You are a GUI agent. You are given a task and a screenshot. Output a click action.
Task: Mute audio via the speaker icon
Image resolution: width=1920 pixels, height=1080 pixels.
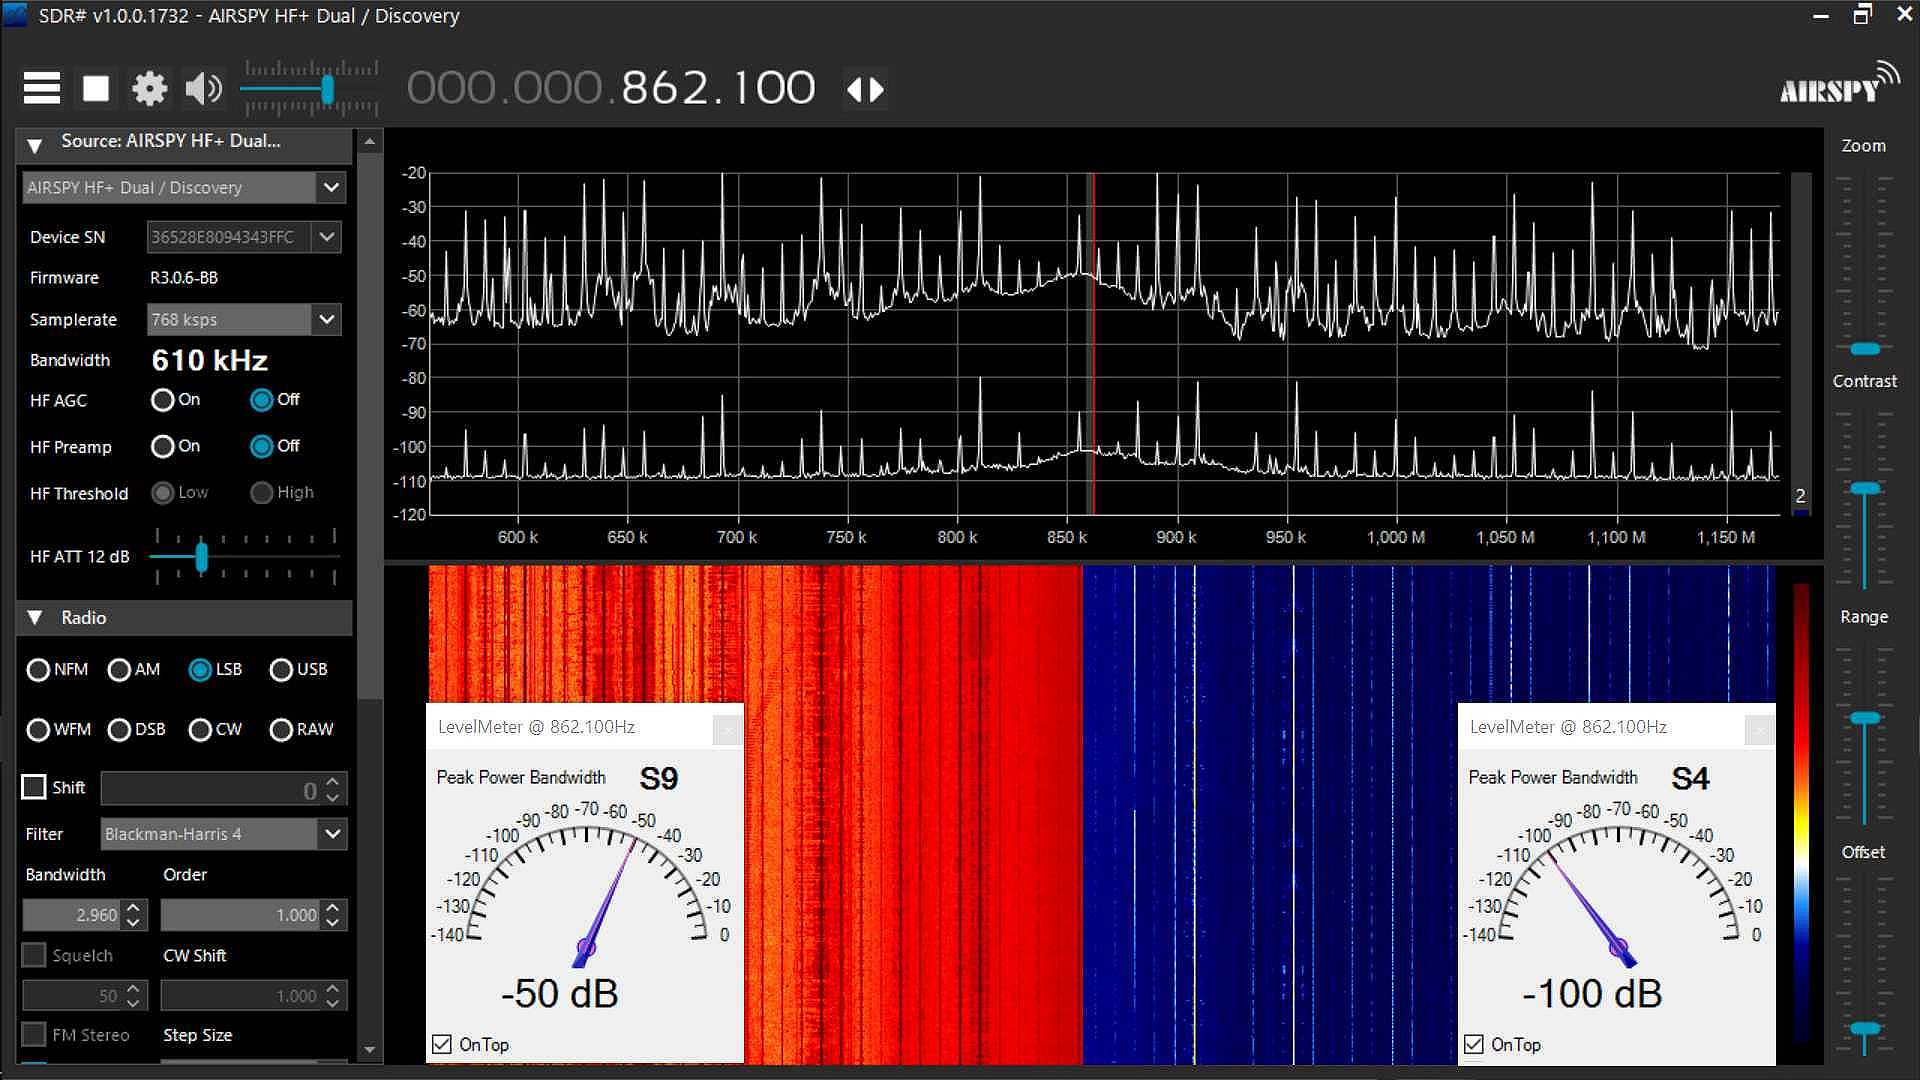click(x=203, y=88)
